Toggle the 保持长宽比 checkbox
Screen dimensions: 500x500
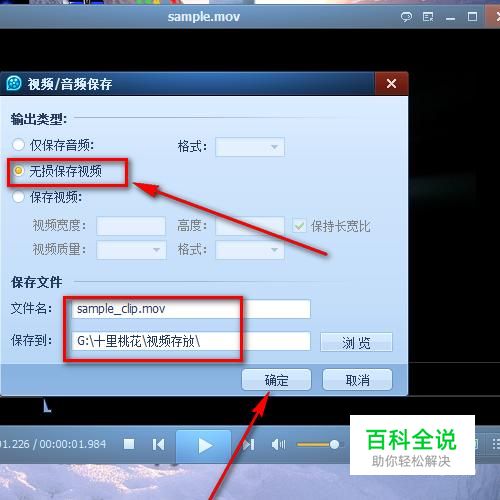(299, 226)
